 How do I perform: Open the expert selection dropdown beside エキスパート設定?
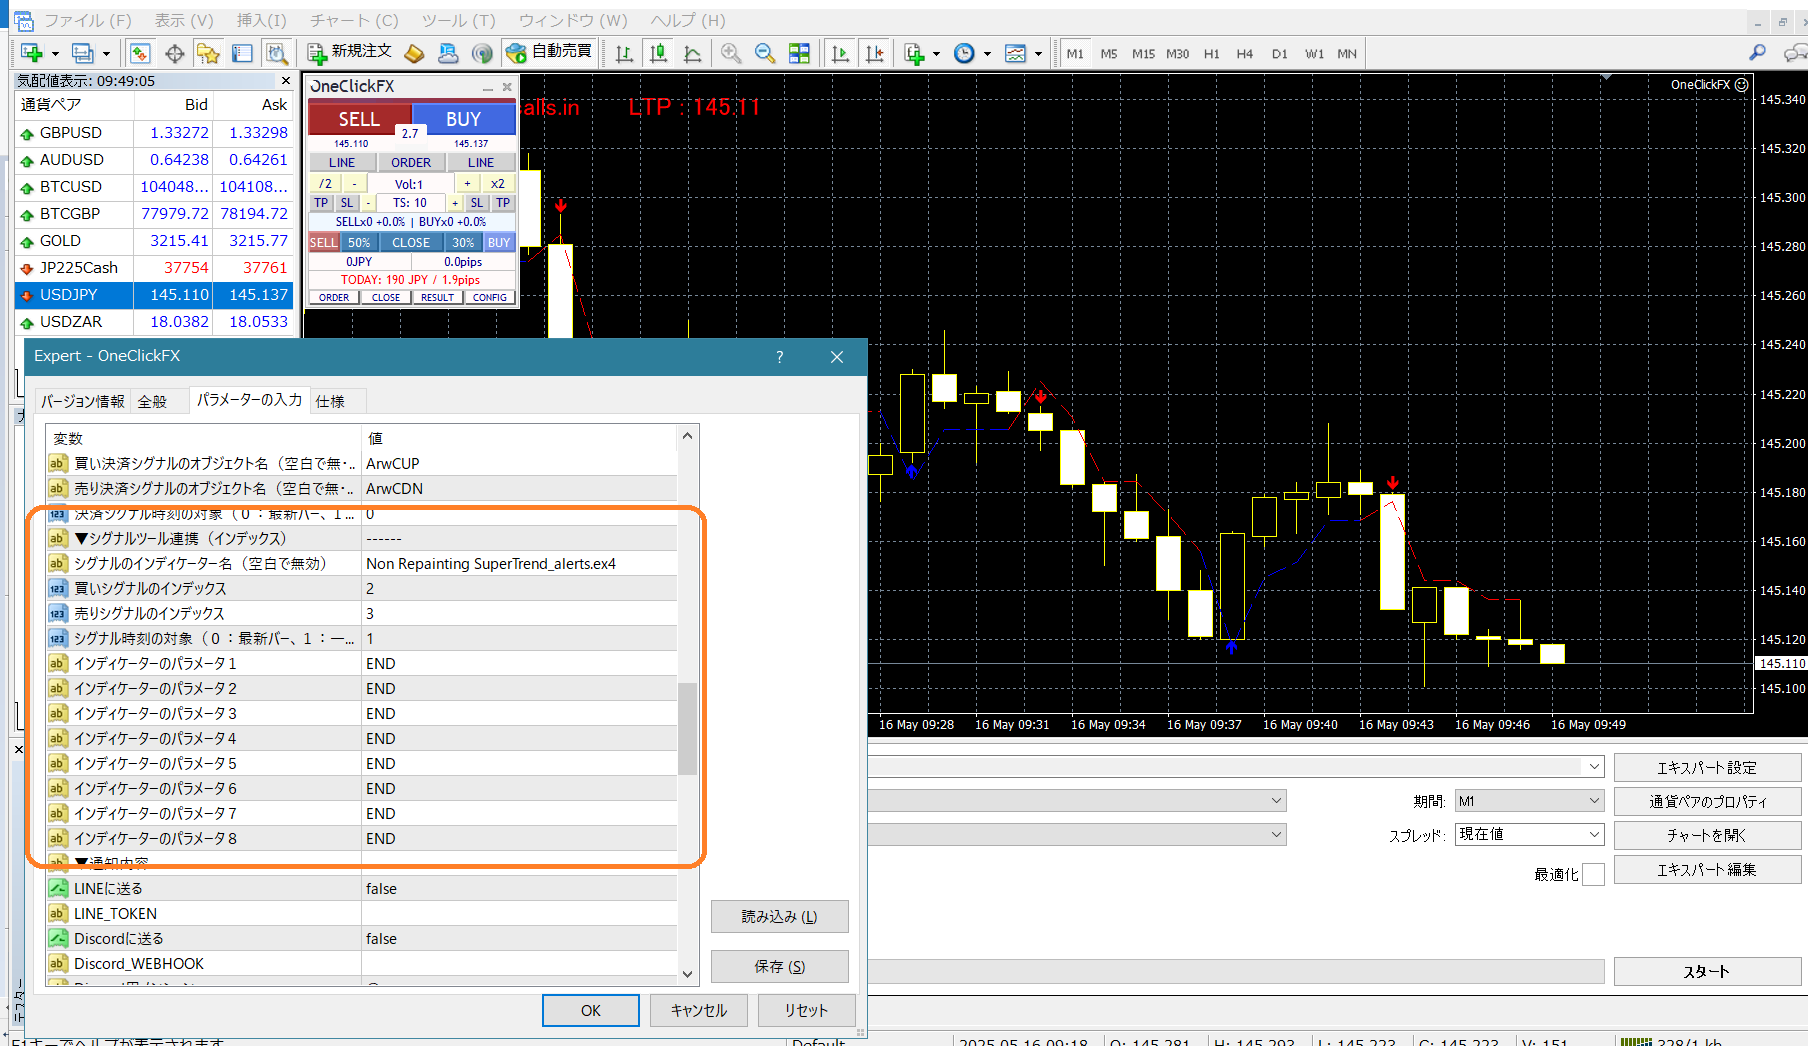pyautogui.click(x=1594, y=767)
